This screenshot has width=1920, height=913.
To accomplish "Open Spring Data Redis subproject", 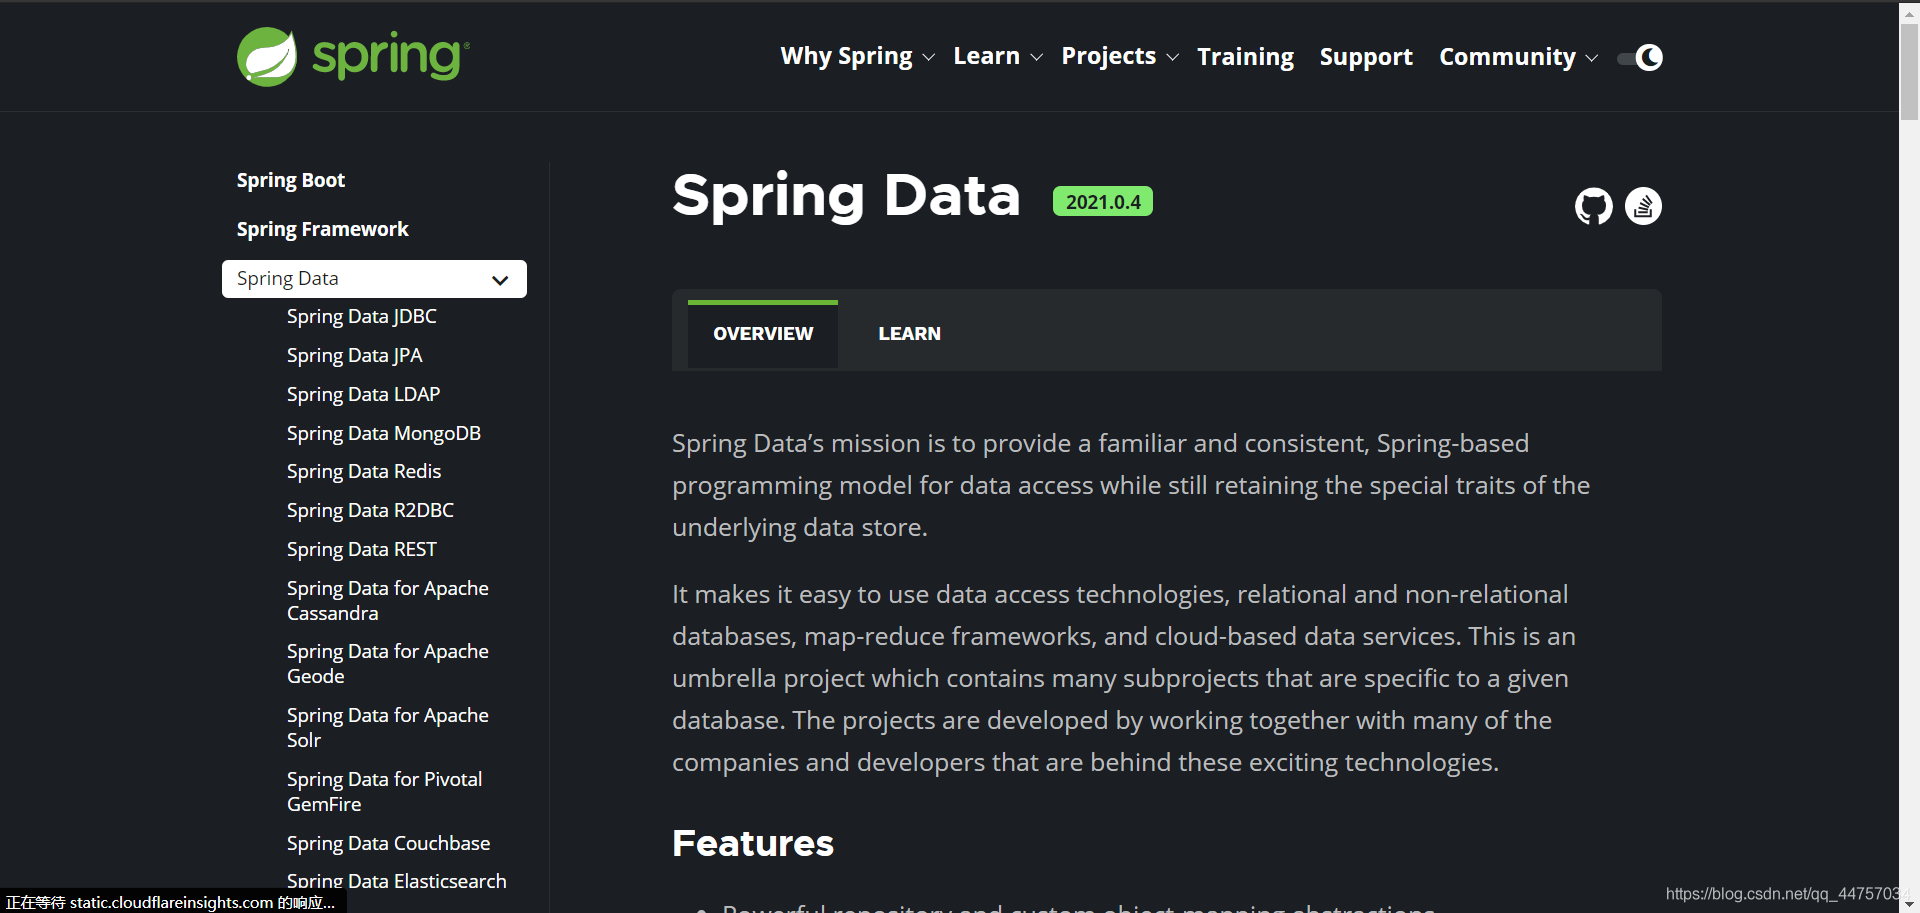I will [x=364, y=472].
